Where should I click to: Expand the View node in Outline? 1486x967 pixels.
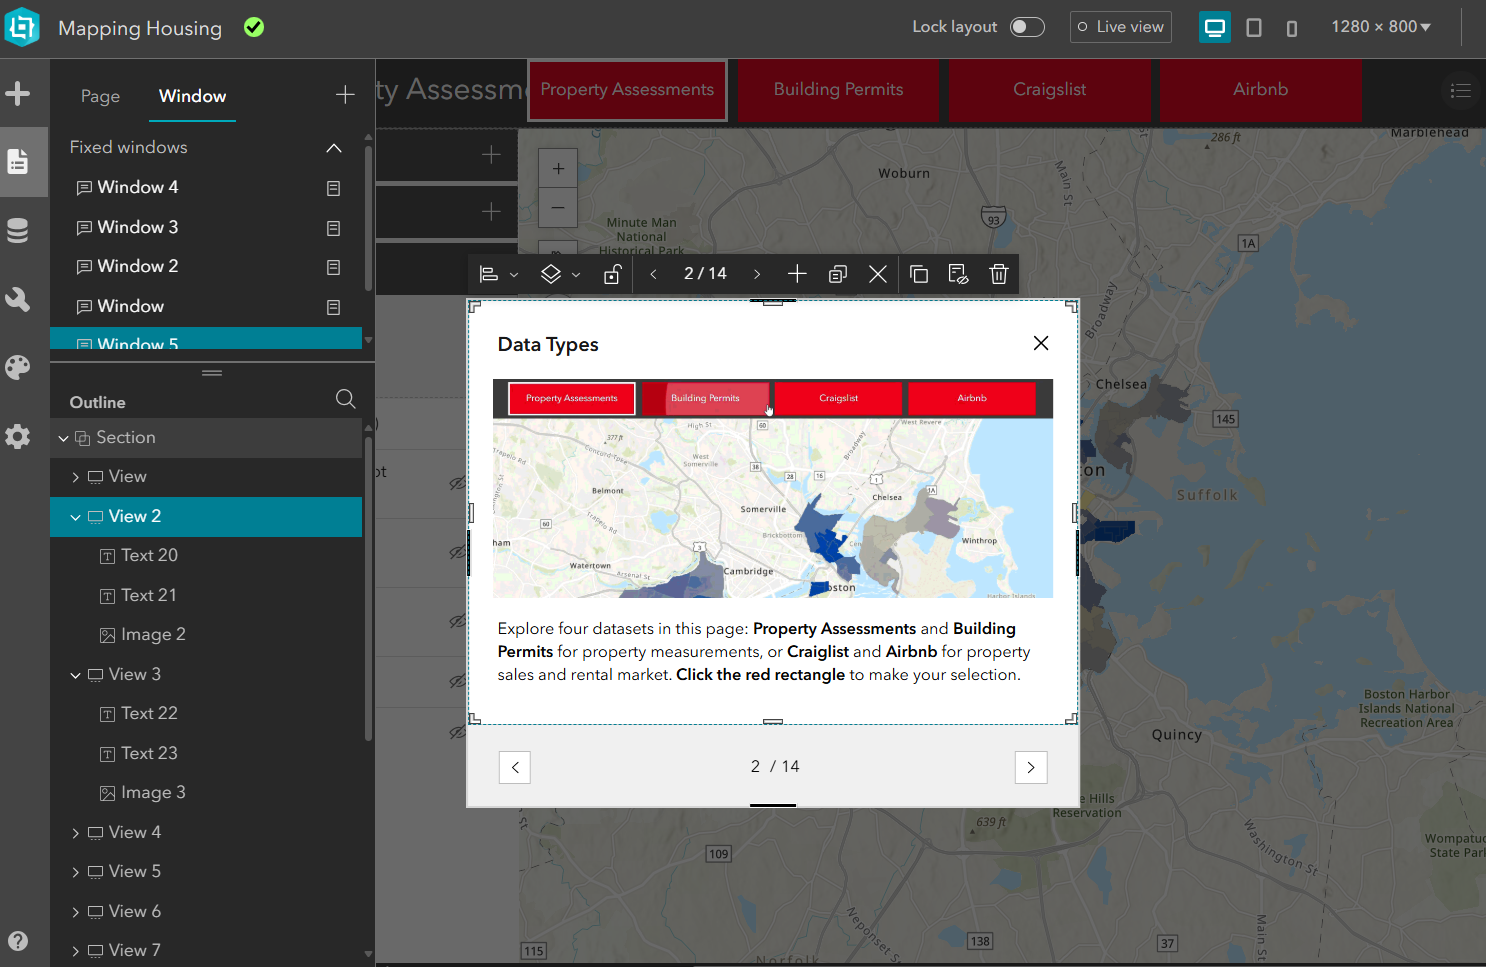point(76,477)
